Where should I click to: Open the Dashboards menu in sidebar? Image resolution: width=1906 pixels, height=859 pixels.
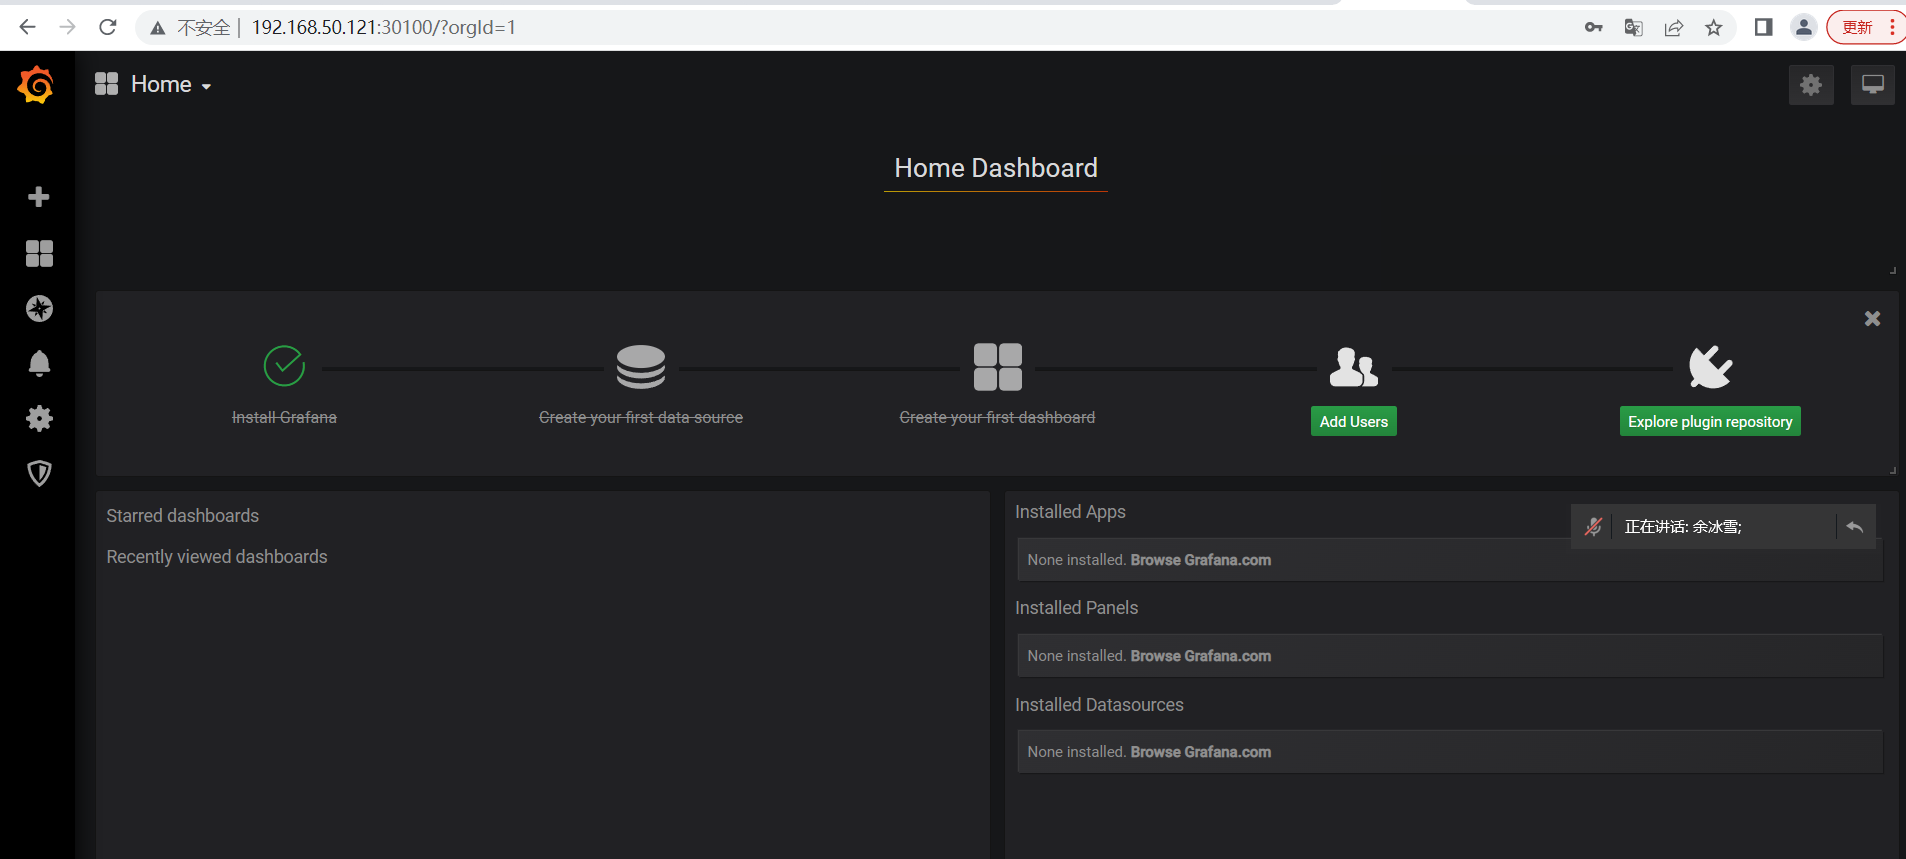(x=39, y=253)
